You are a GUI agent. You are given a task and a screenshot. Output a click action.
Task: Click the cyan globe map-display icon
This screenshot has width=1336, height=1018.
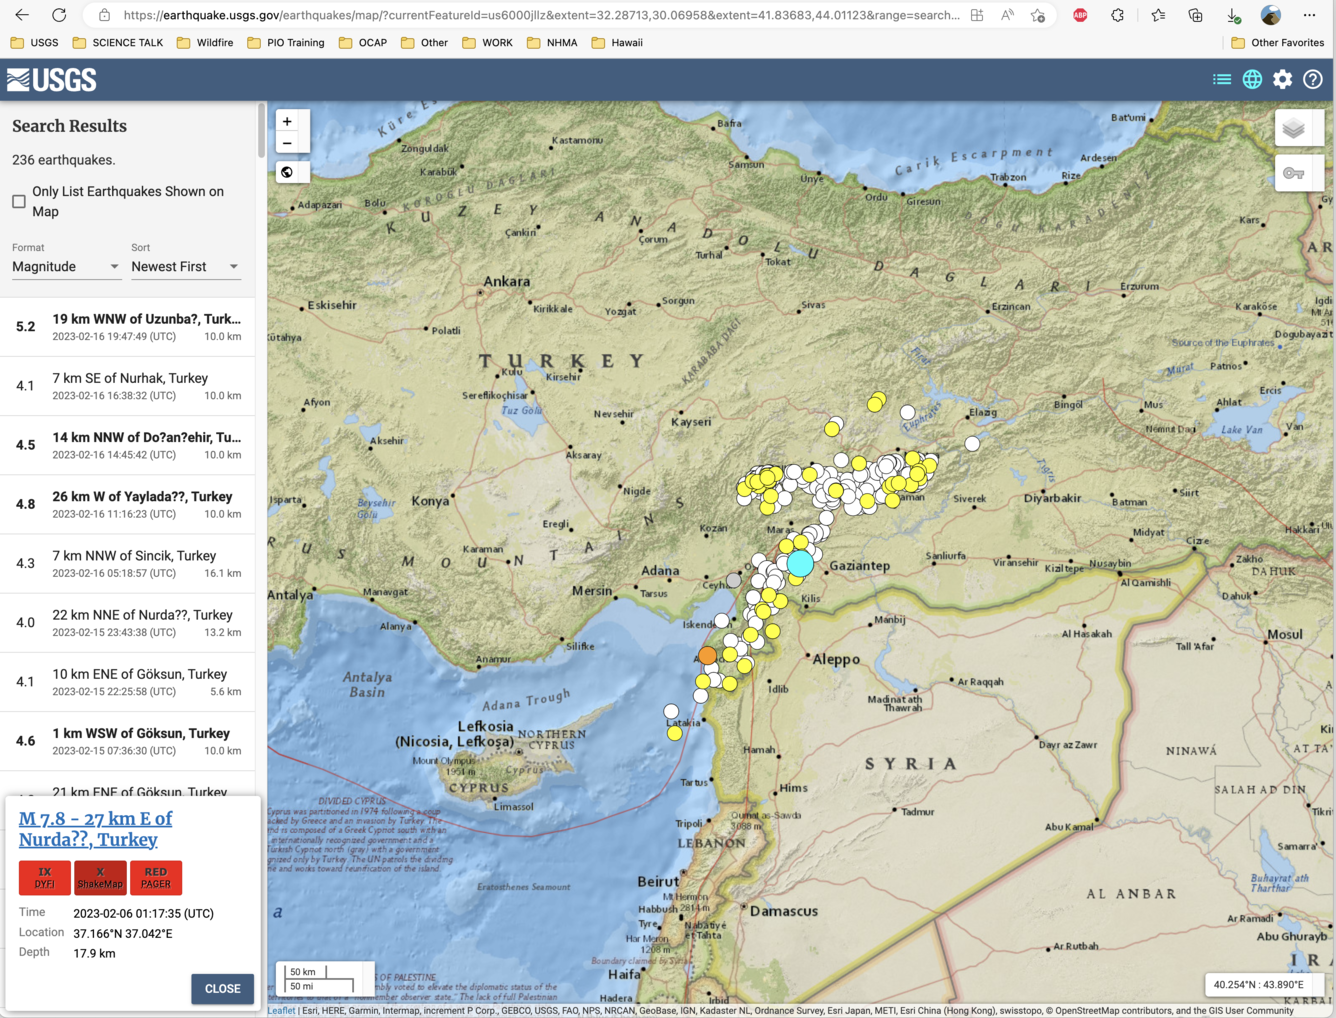(x=1252, y=79)
